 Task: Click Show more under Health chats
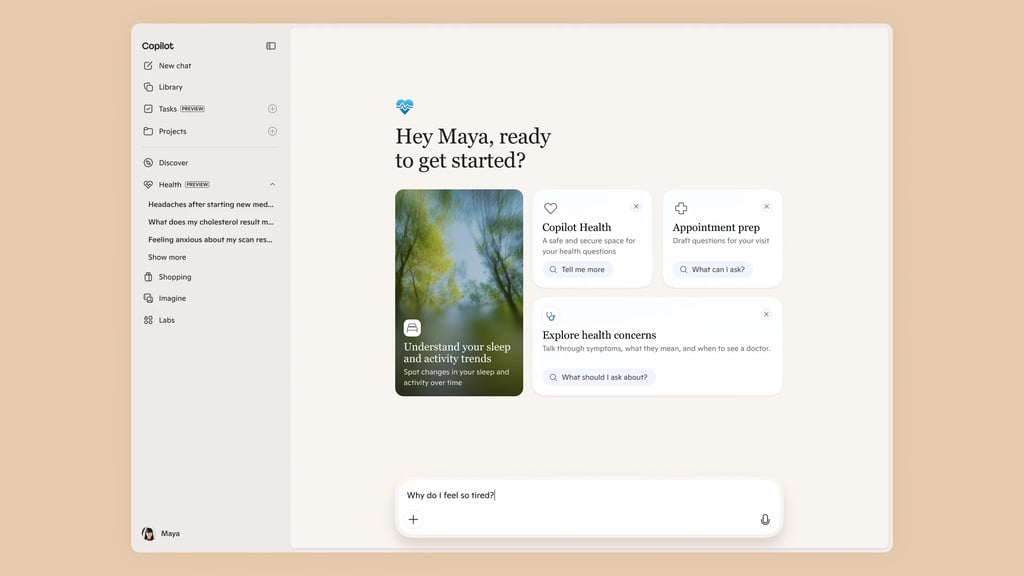click(167, 257)
